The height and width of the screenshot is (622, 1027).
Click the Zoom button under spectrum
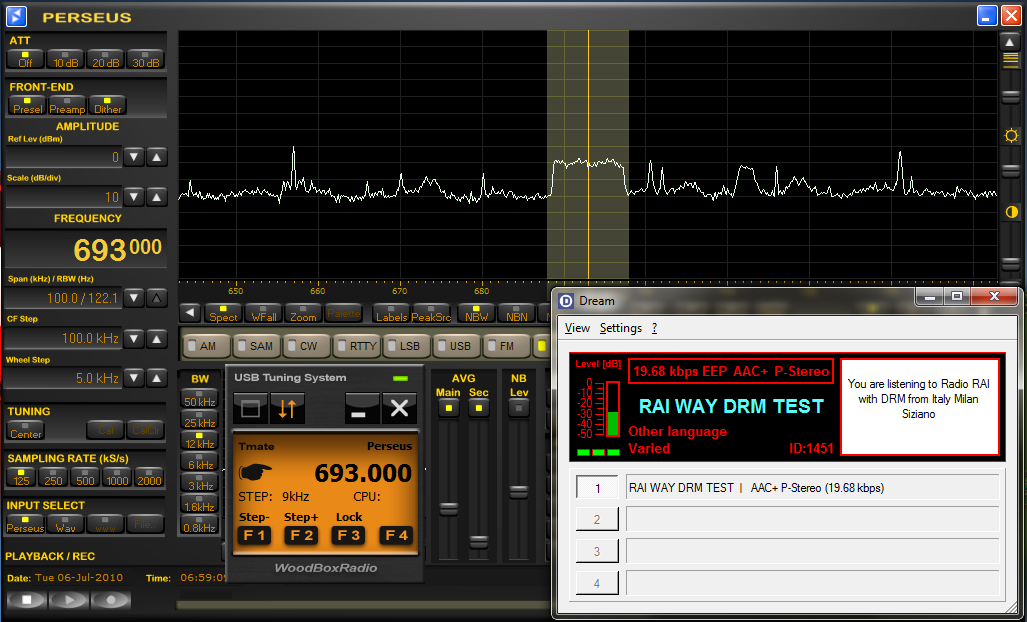pyautogui.click(x=303, y=313)
